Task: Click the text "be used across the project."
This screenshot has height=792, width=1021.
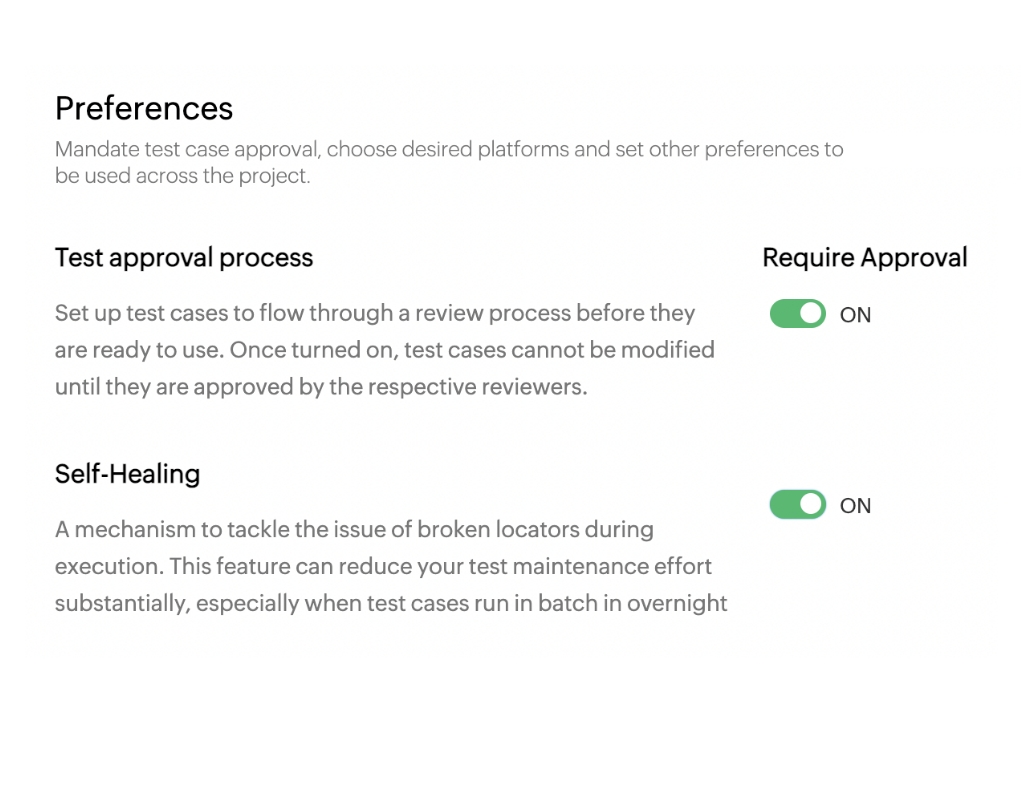Action: coord(183,177)
